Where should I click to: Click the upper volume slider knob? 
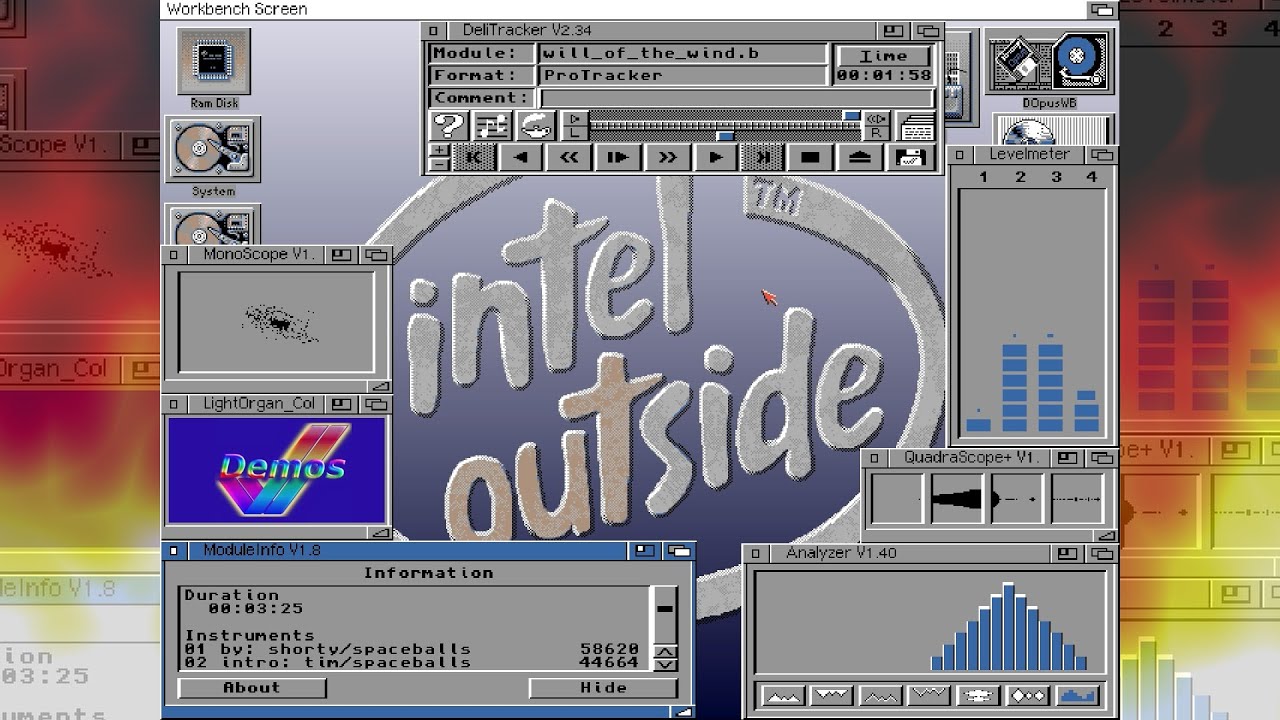tap(851, 117)
